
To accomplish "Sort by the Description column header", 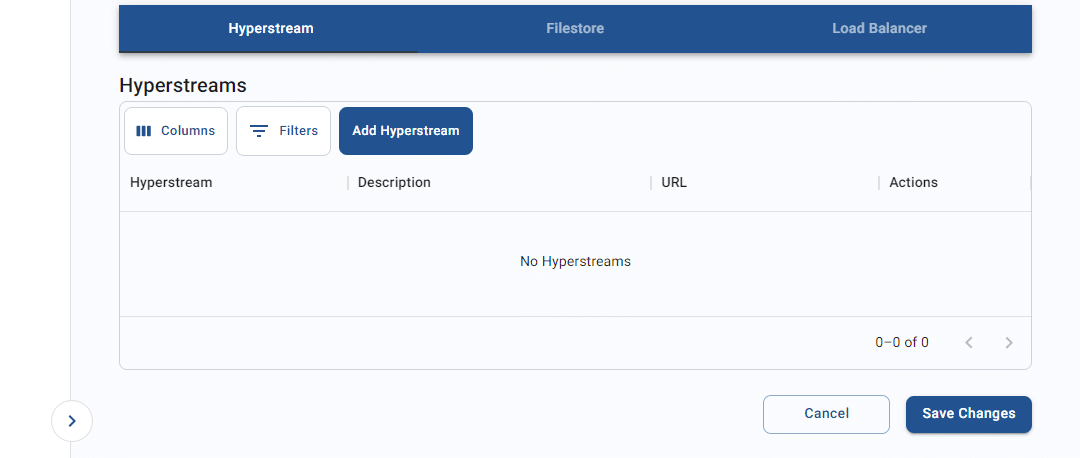I will click(x=394, y=183).
